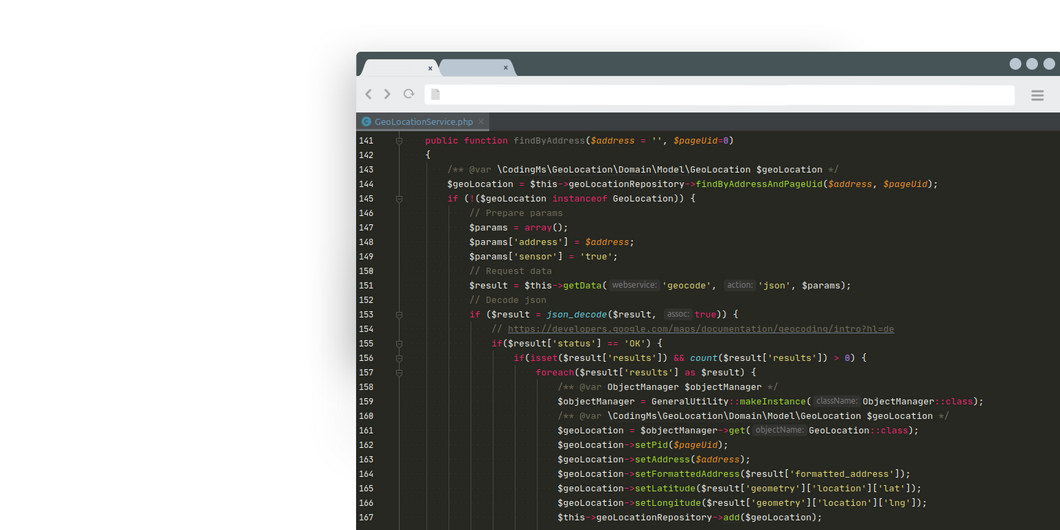This screenshot has height=530, width=1060.
Task: Click the '// Decode json' comment
Action: point(508,300)
